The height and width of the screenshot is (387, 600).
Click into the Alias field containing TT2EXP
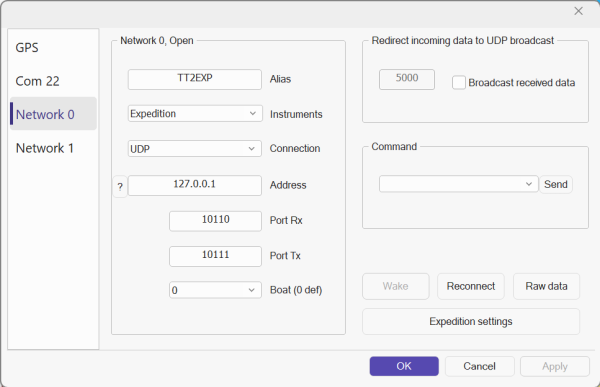(x=195, y=79)
